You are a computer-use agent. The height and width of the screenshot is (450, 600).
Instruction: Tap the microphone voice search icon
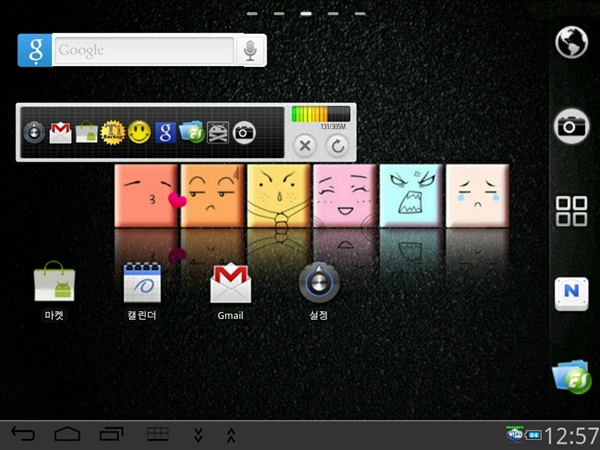[250, 50]
